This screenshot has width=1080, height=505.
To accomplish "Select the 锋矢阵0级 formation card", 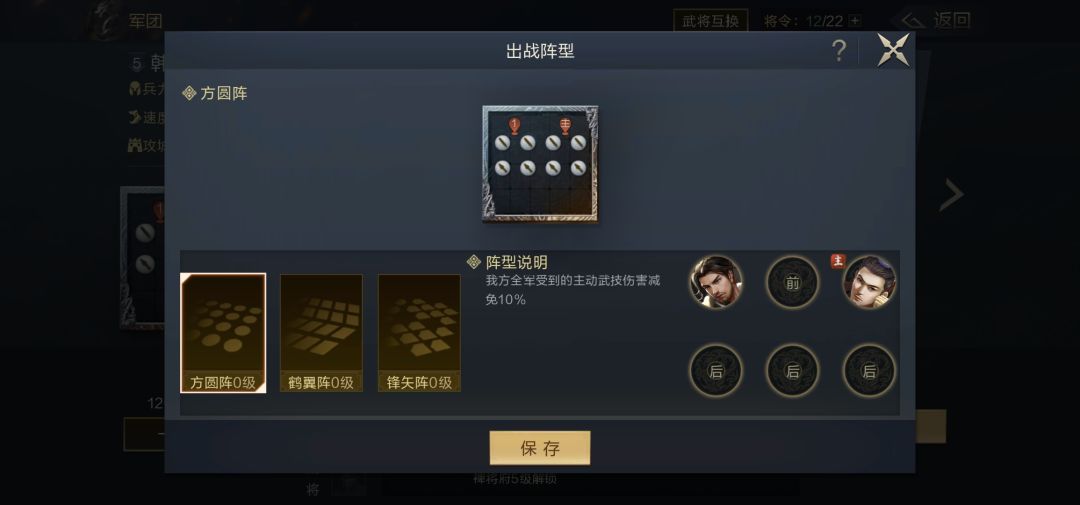I will 419,333.
